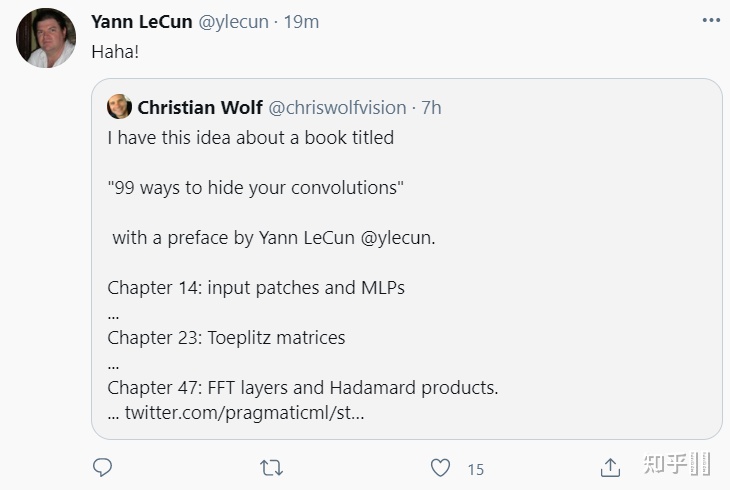Like the tweet with heart icon
Viewport: 730px width, 490px height.
(440, 468)
